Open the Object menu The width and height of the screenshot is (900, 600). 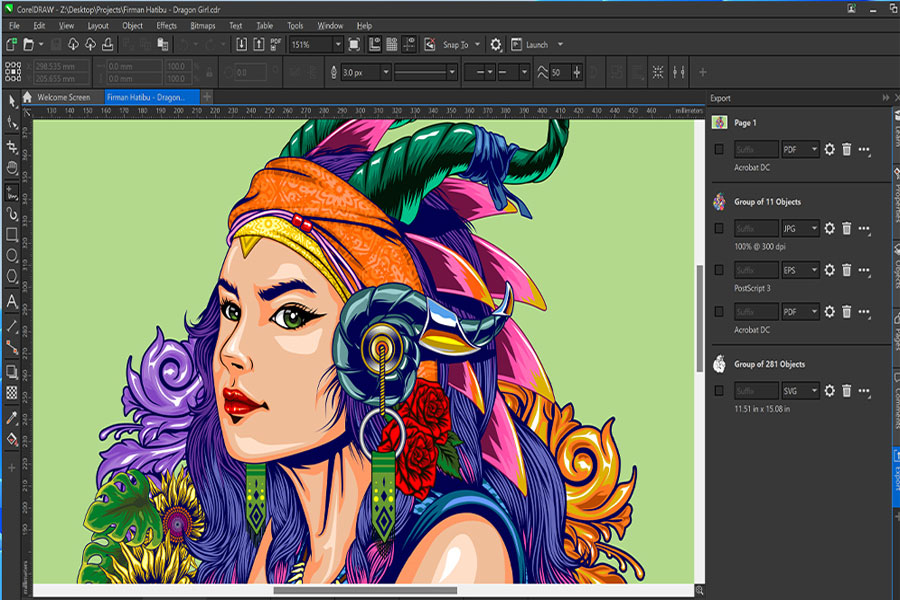point(133,26)
